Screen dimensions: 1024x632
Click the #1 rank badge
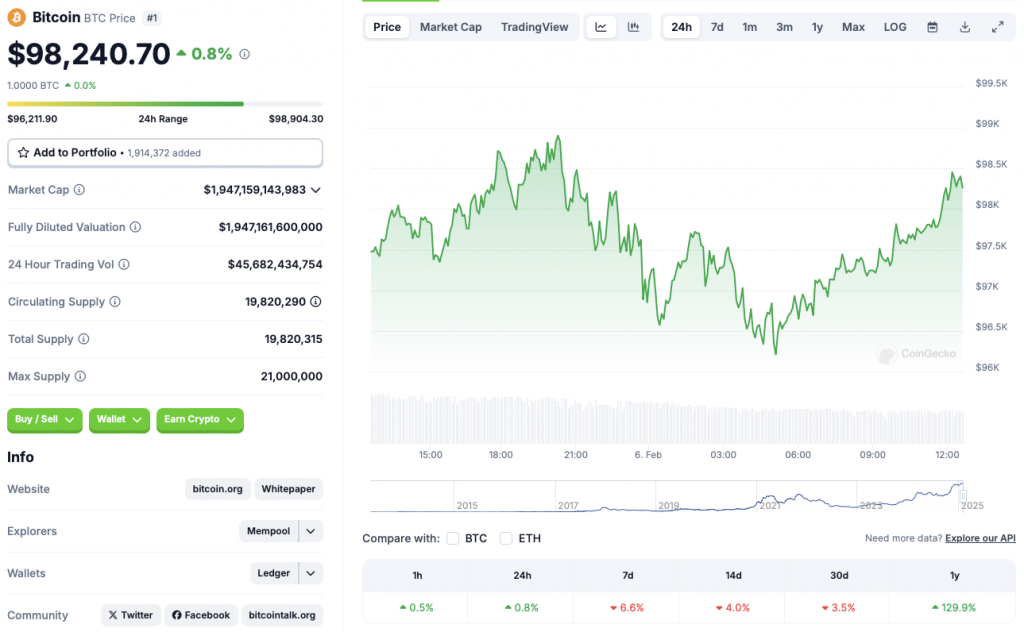click(152, 18)
